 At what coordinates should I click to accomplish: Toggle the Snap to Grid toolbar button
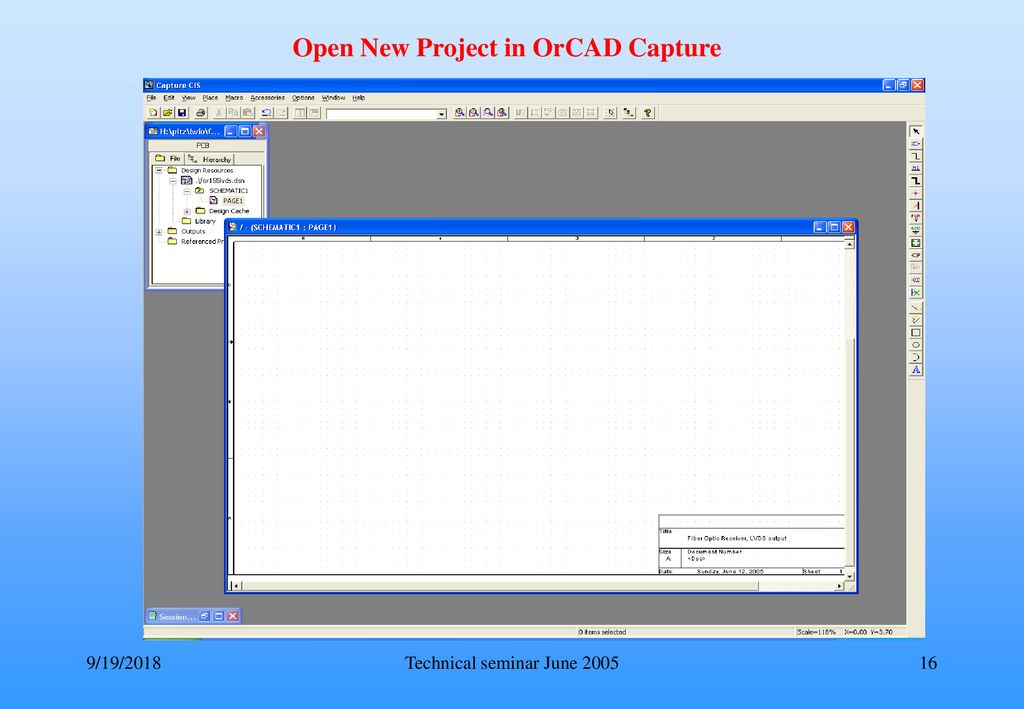point(611,113)
